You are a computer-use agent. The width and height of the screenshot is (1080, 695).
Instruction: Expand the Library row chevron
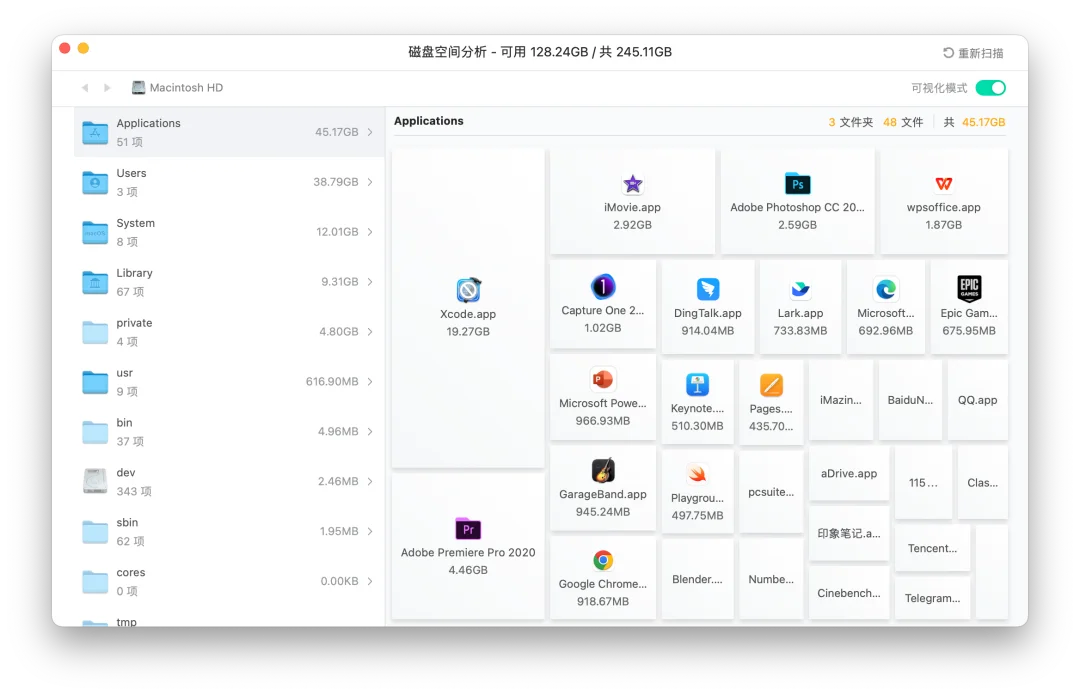[x=370, y=282]
